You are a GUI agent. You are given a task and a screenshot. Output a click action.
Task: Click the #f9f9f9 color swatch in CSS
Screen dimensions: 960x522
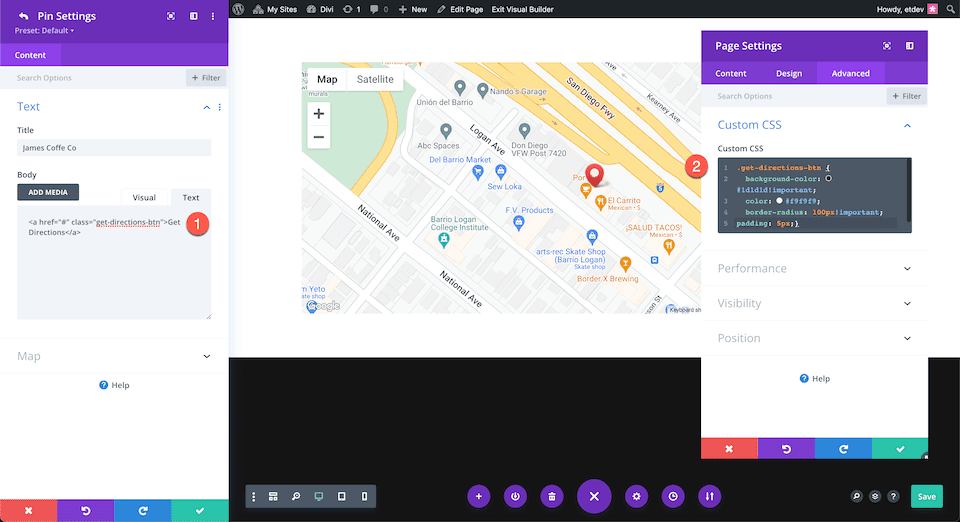tap(779, 201)
